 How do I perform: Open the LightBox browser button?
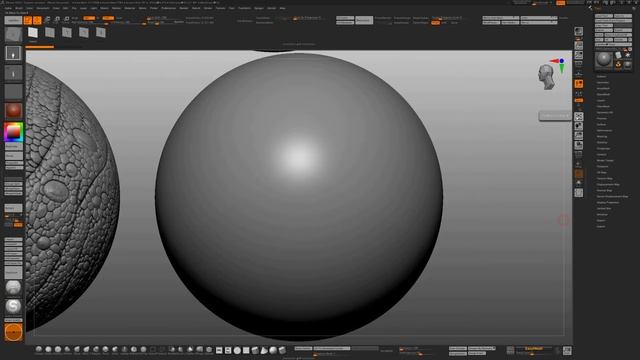(13, 20)
